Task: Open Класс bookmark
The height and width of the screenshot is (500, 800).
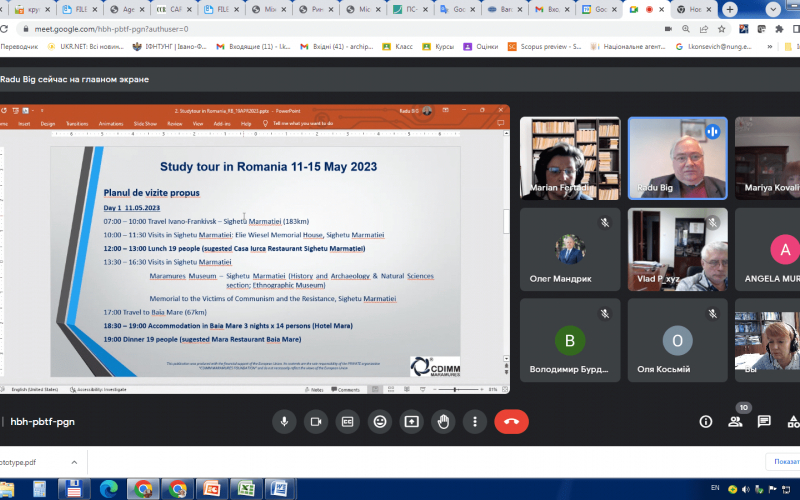Action: click(397, 46)
